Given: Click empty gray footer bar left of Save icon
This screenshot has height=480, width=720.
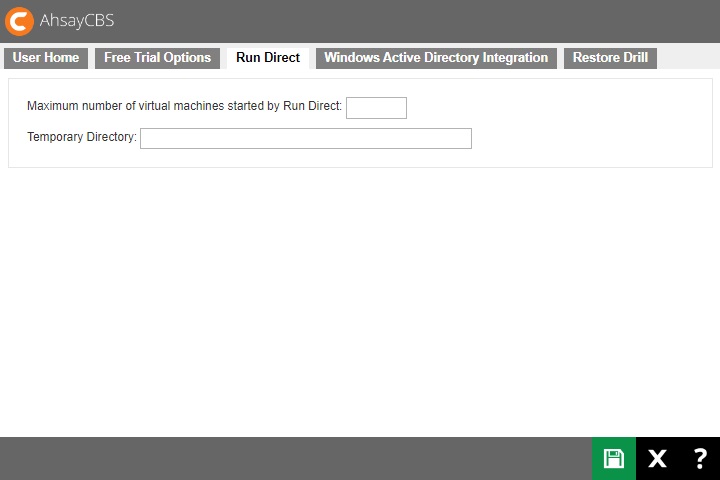Looking at the screenshot, I should tap(300, 459).
